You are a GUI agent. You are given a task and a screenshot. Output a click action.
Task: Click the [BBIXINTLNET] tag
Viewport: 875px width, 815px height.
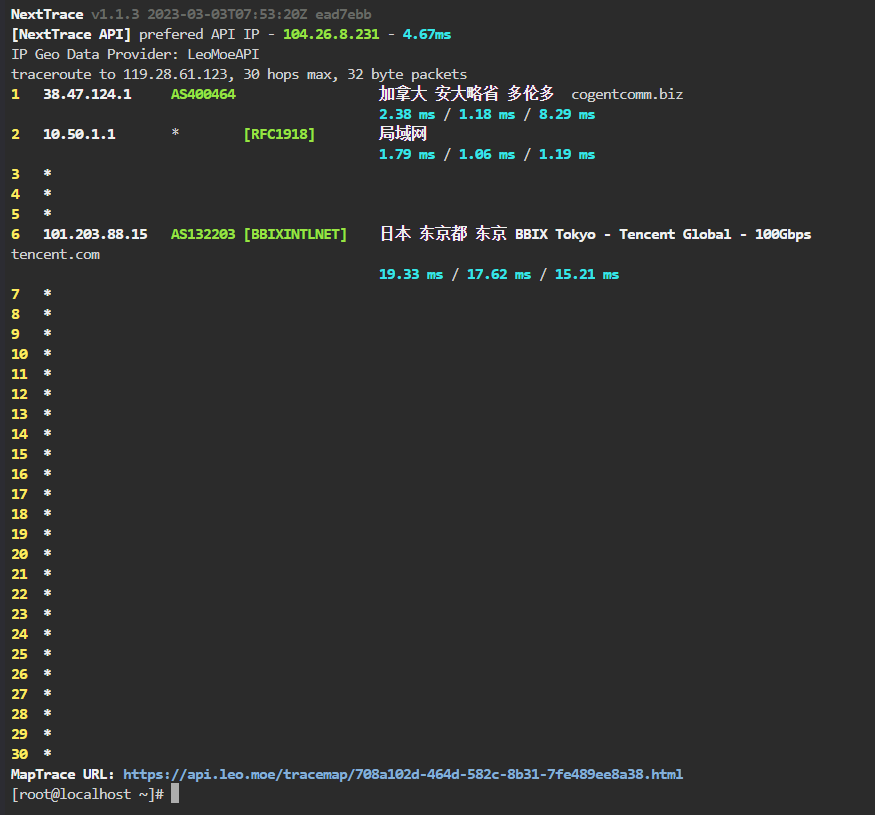[295, 234]
